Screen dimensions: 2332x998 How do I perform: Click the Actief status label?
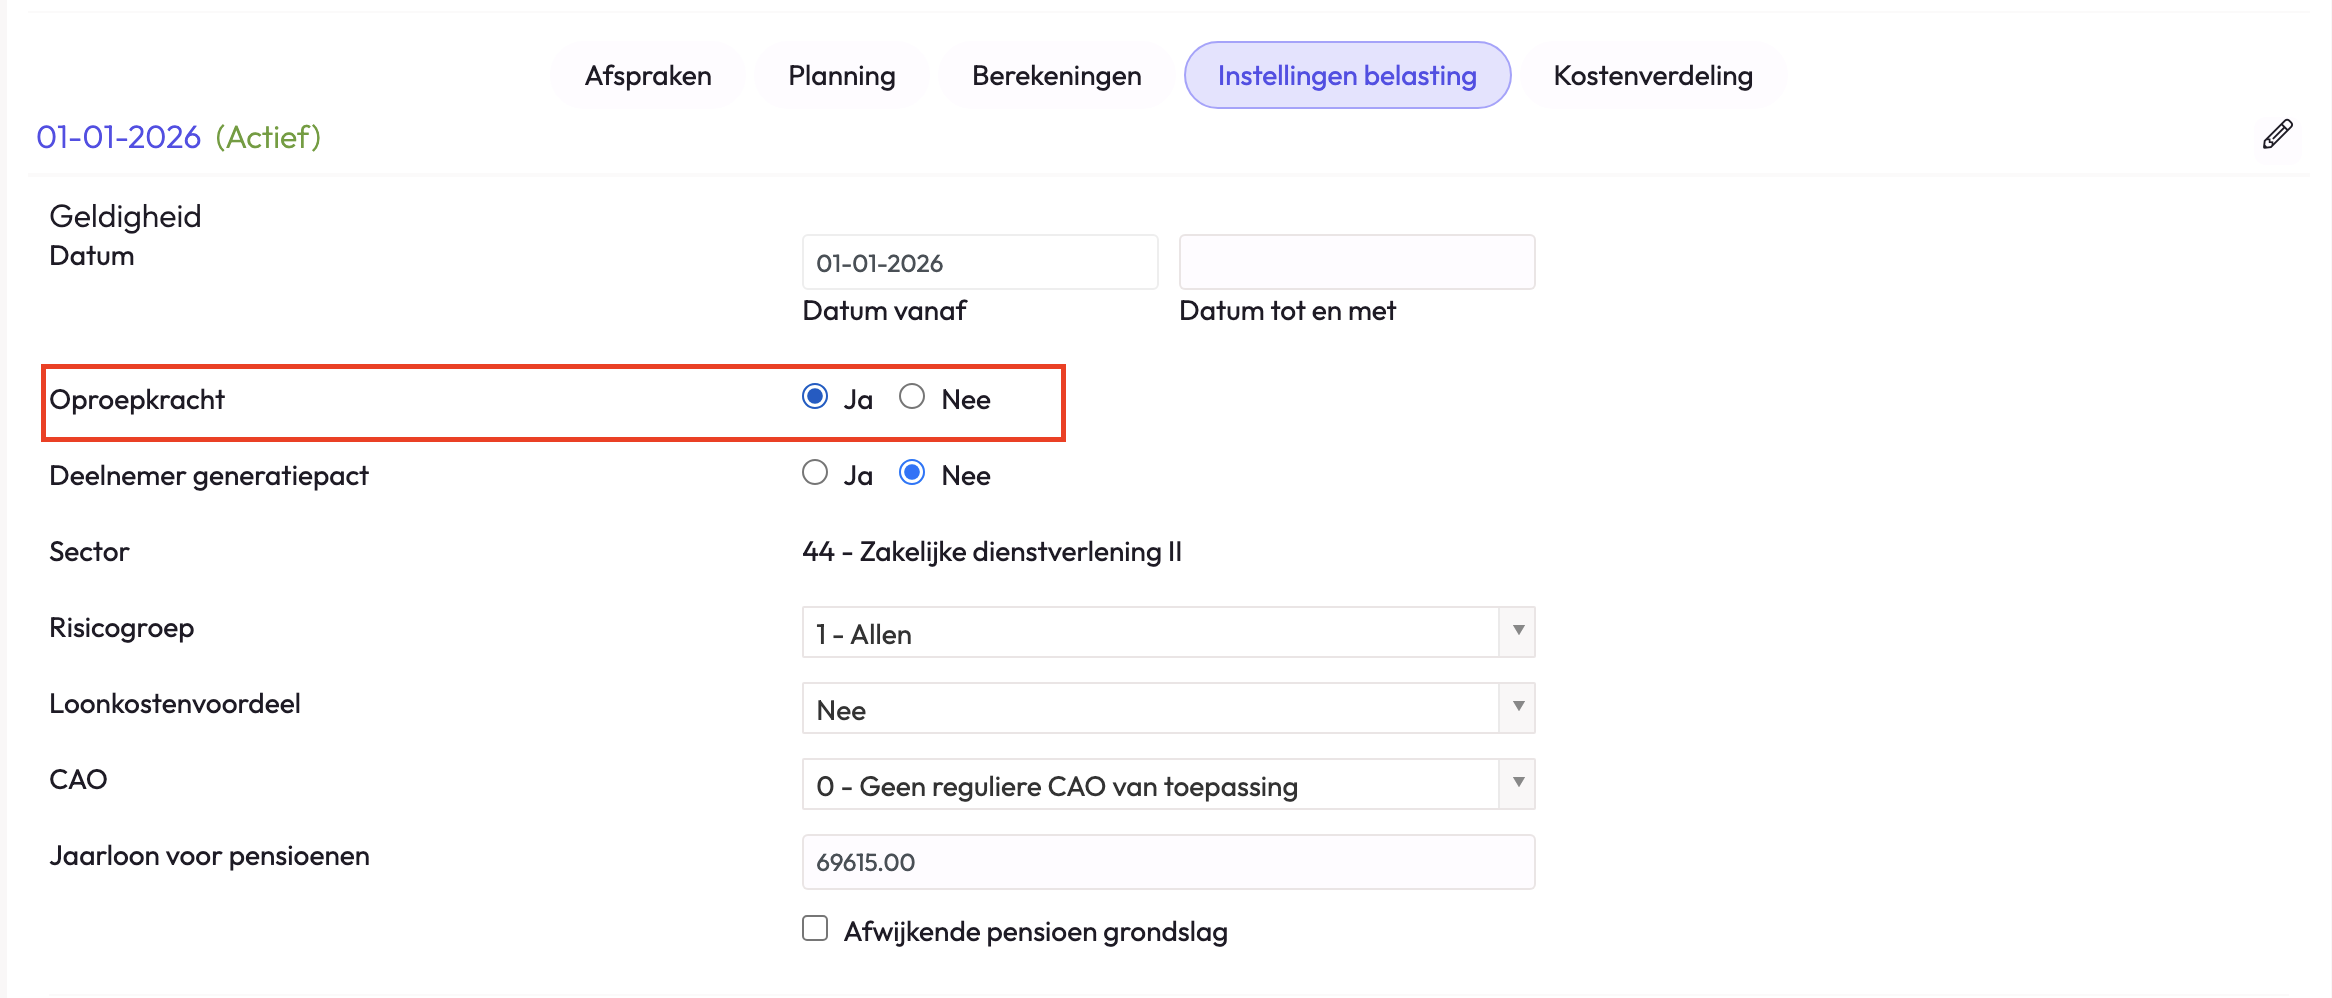coord(268,137)
